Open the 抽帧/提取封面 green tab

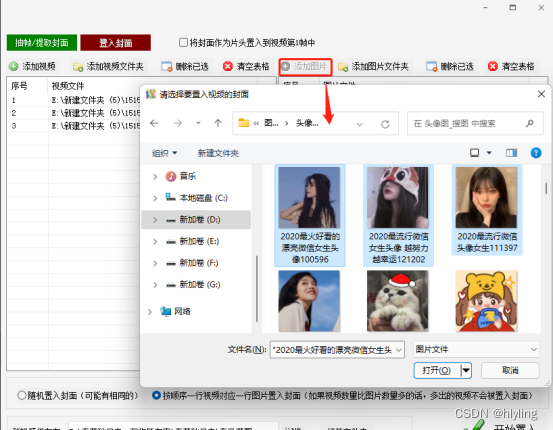click(42, 43)
